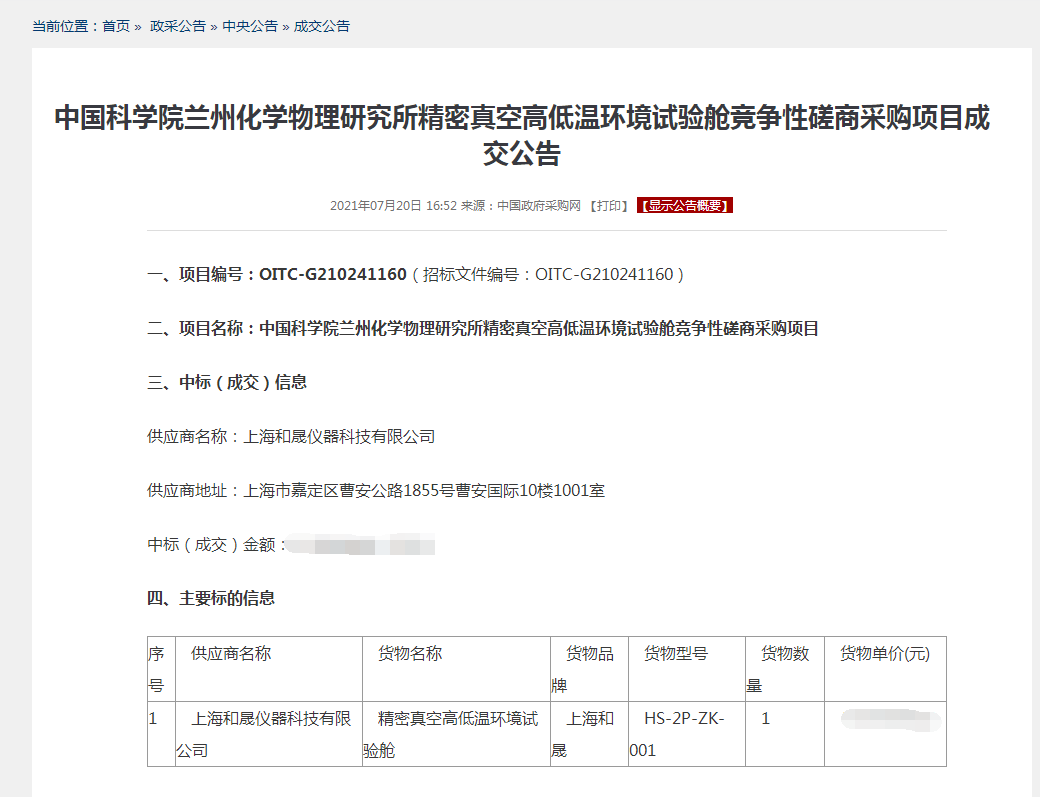This screenshot has width=1040, height=797.
Task: Click project number OITC-G210241160 in bold
Action: 332,275
